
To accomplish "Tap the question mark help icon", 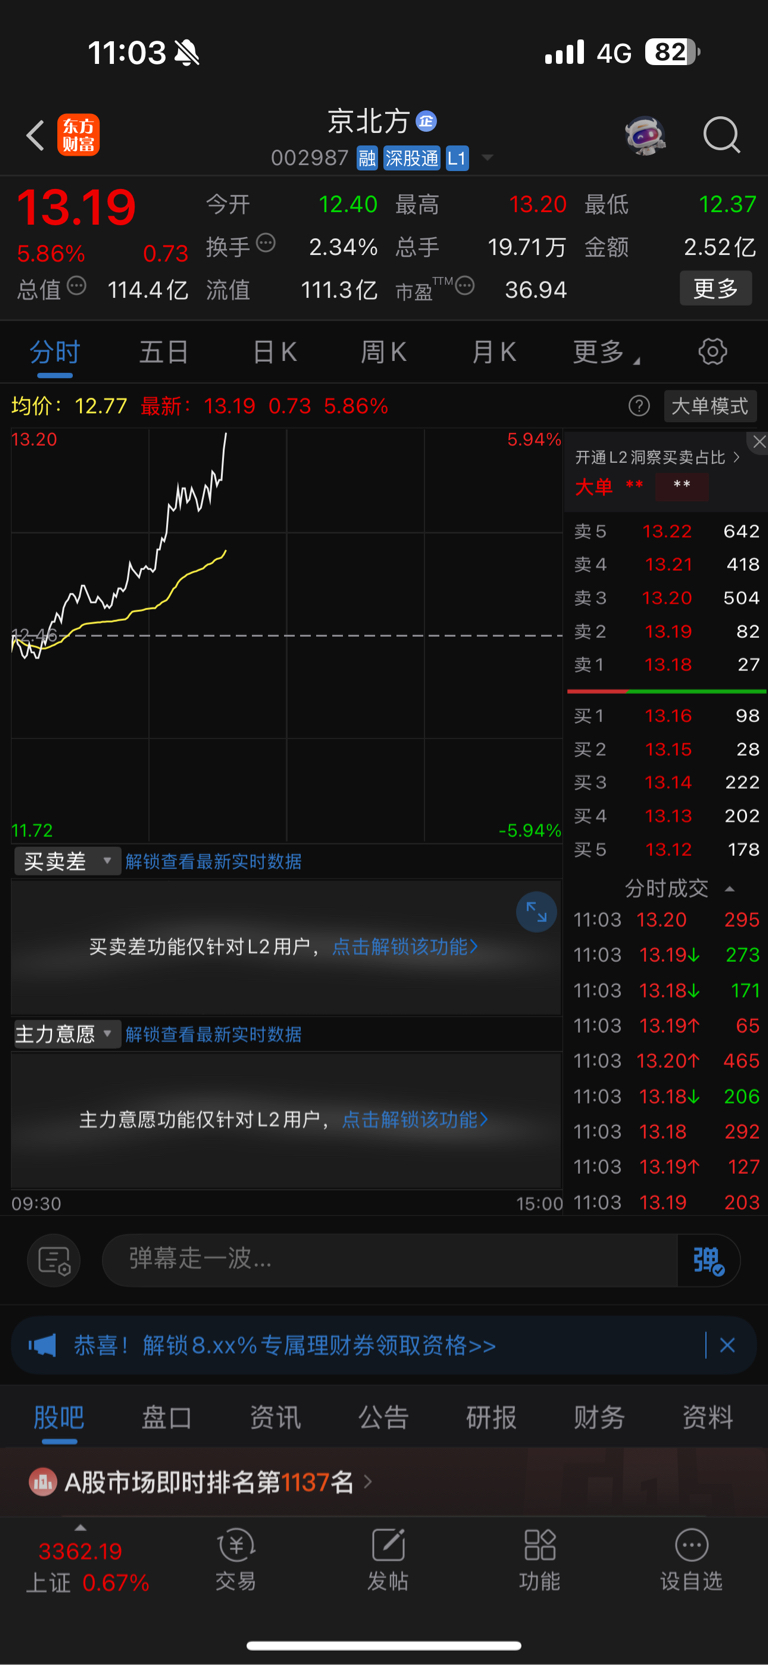I will [639, 406].
